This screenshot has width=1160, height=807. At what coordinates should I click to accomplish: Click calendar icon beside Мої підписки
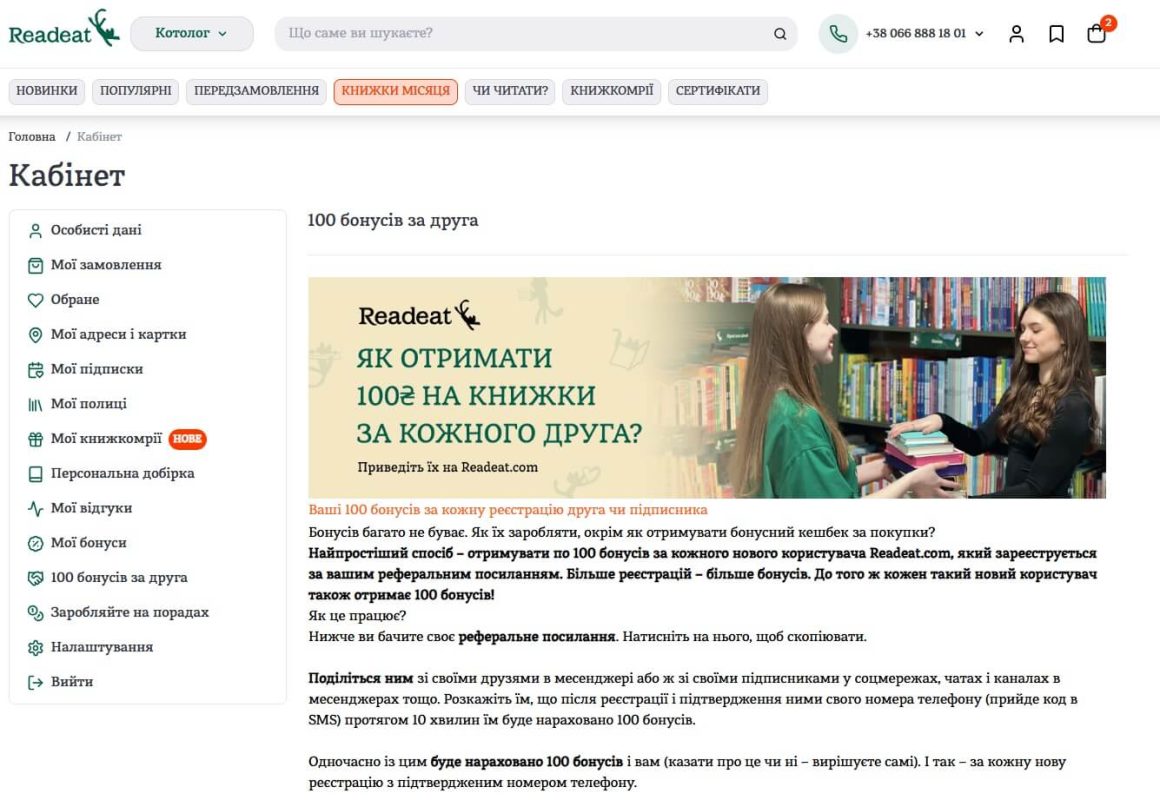pos(35,370)
